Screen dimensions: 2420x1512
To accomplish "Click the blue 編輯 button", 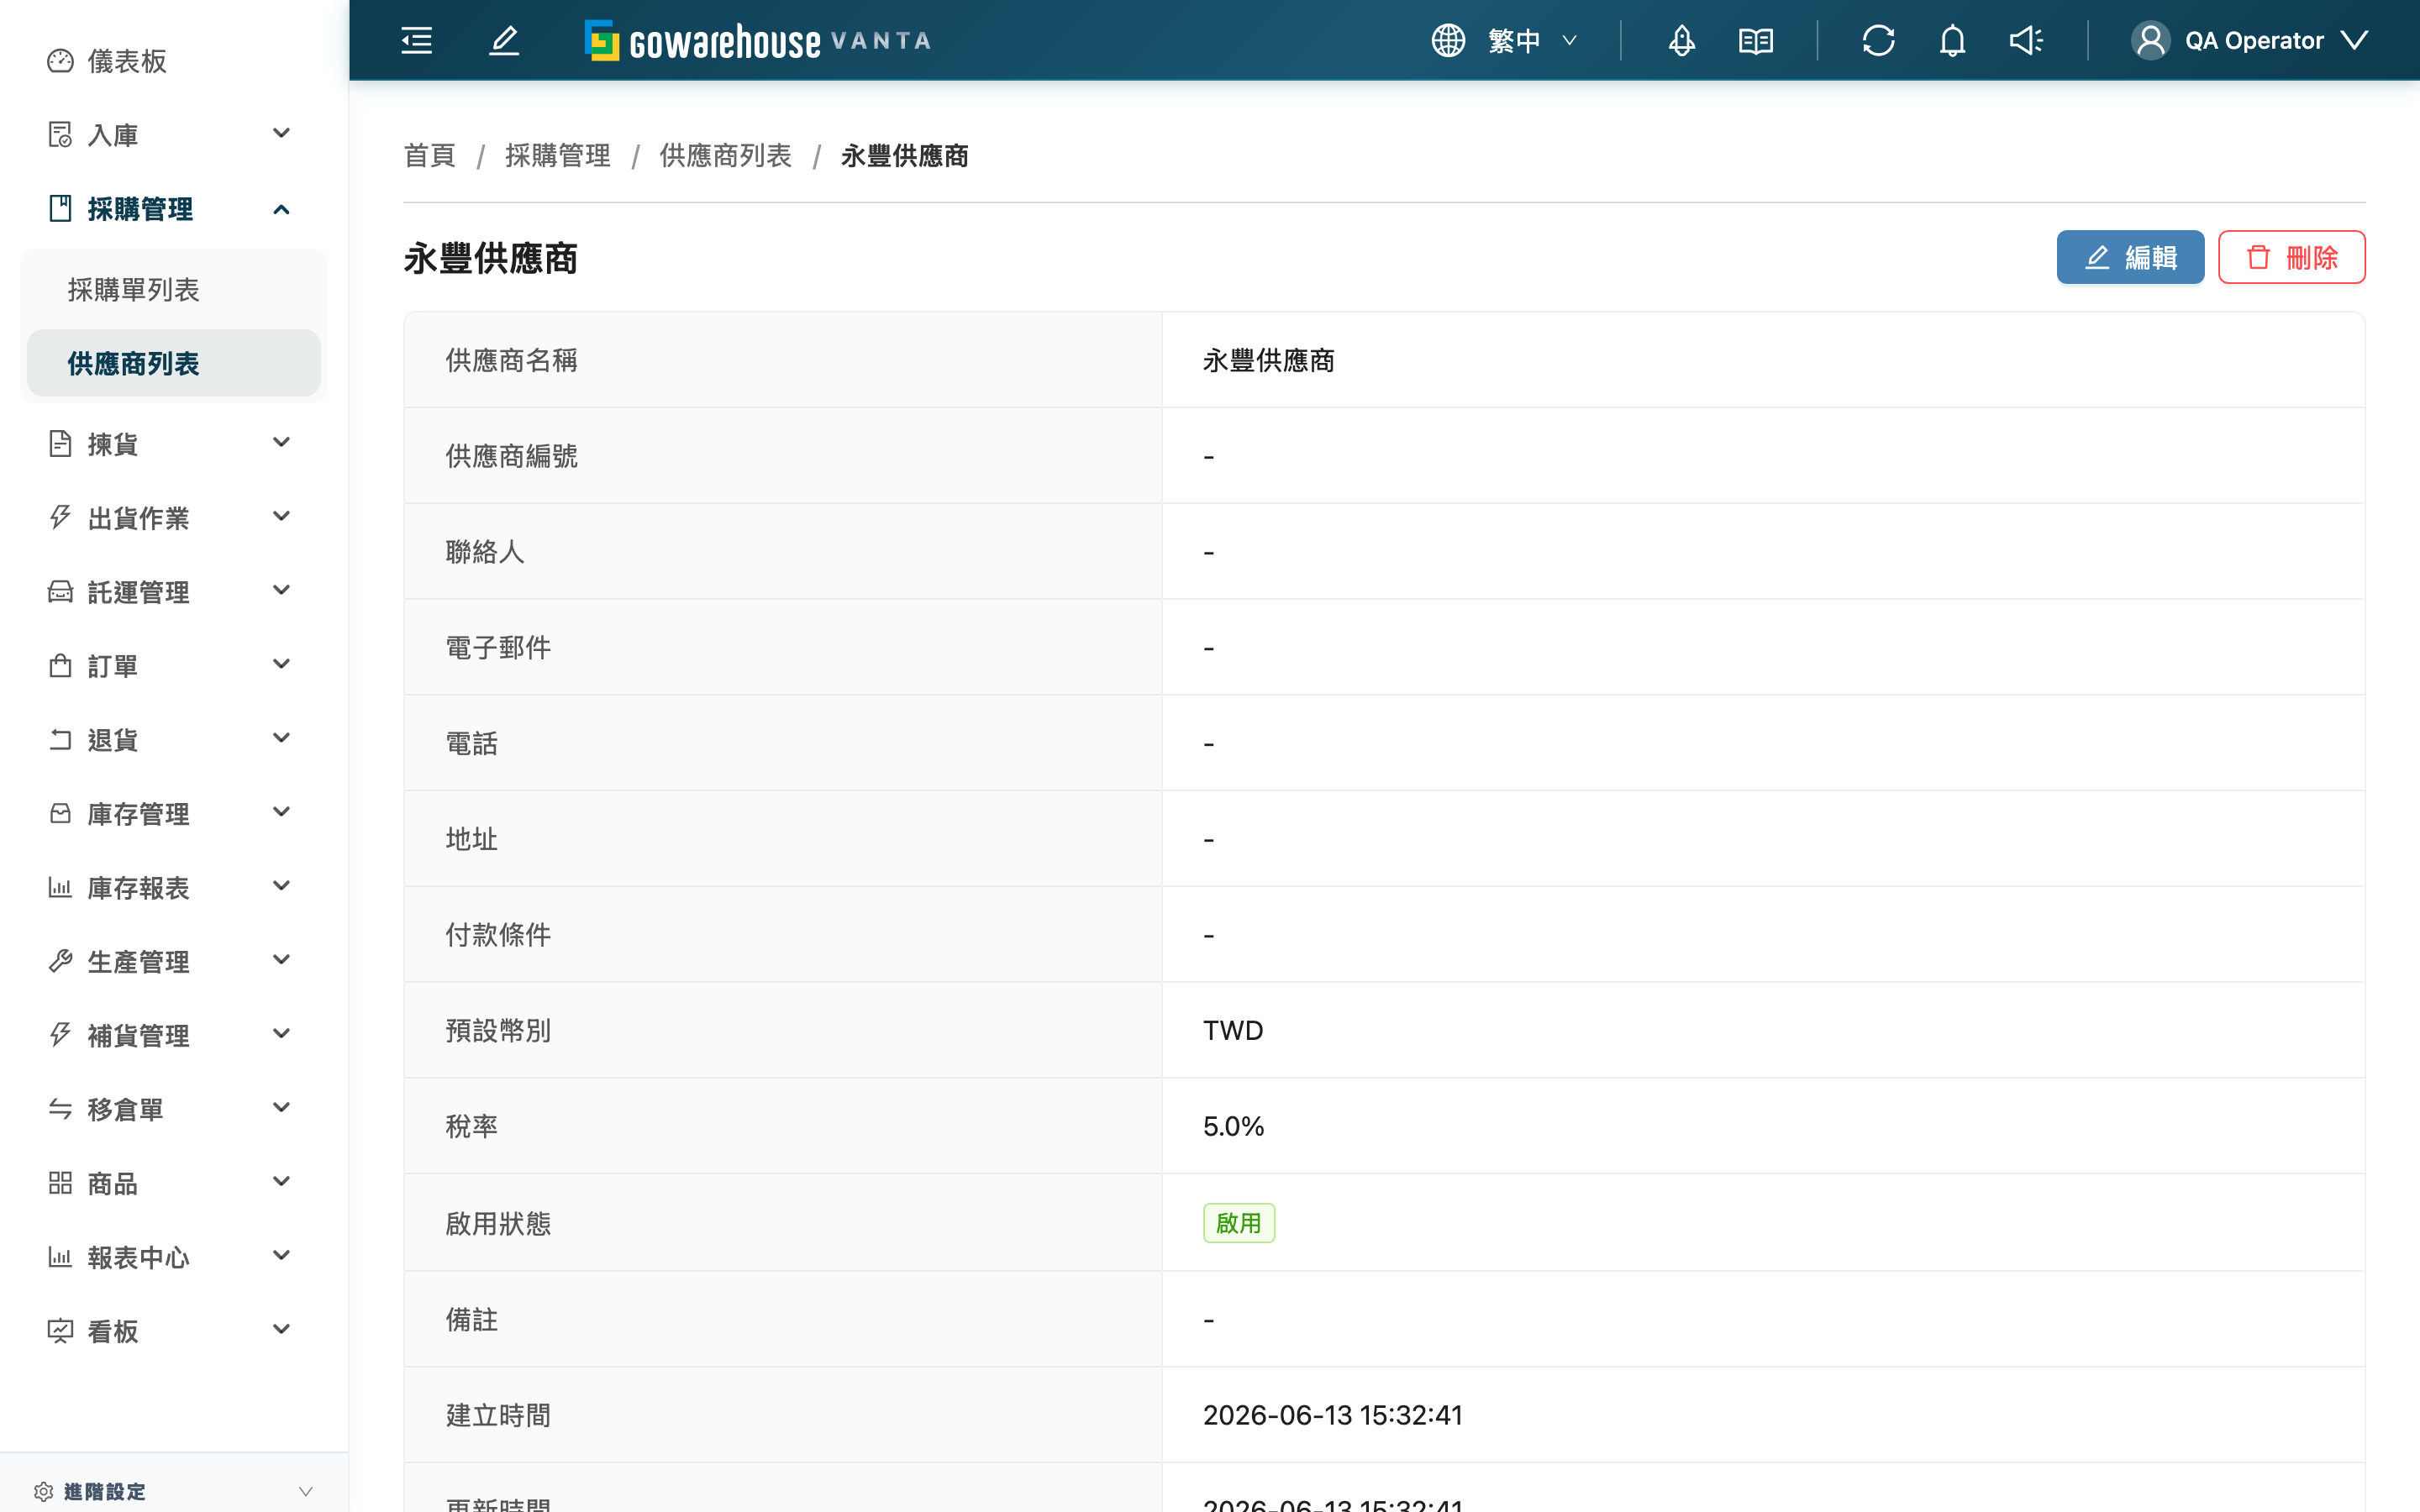I will [x=2130, y=257].
